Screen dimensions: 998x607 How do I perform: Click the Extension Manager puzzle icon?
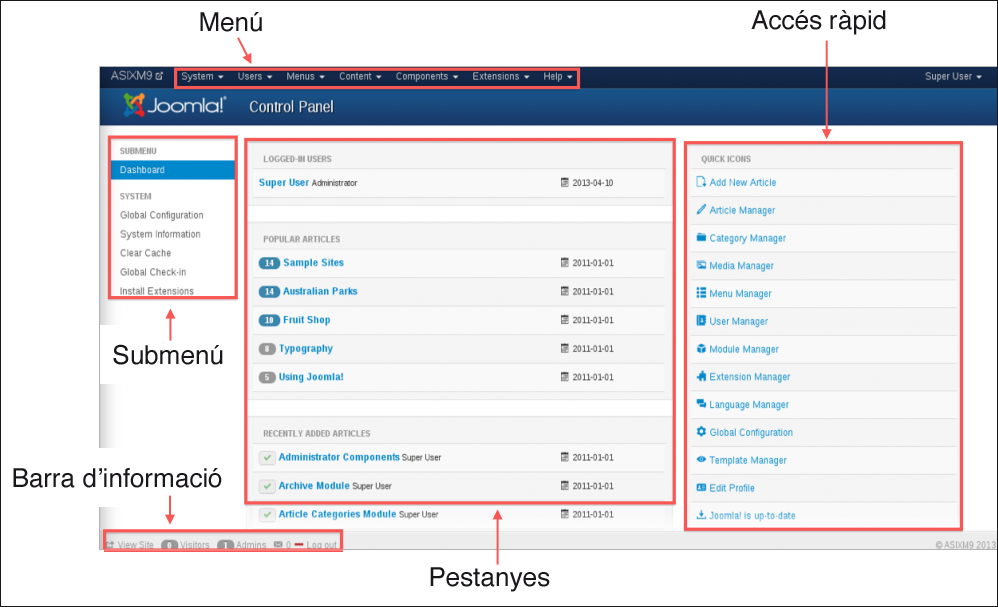click(x=701, y=376)
